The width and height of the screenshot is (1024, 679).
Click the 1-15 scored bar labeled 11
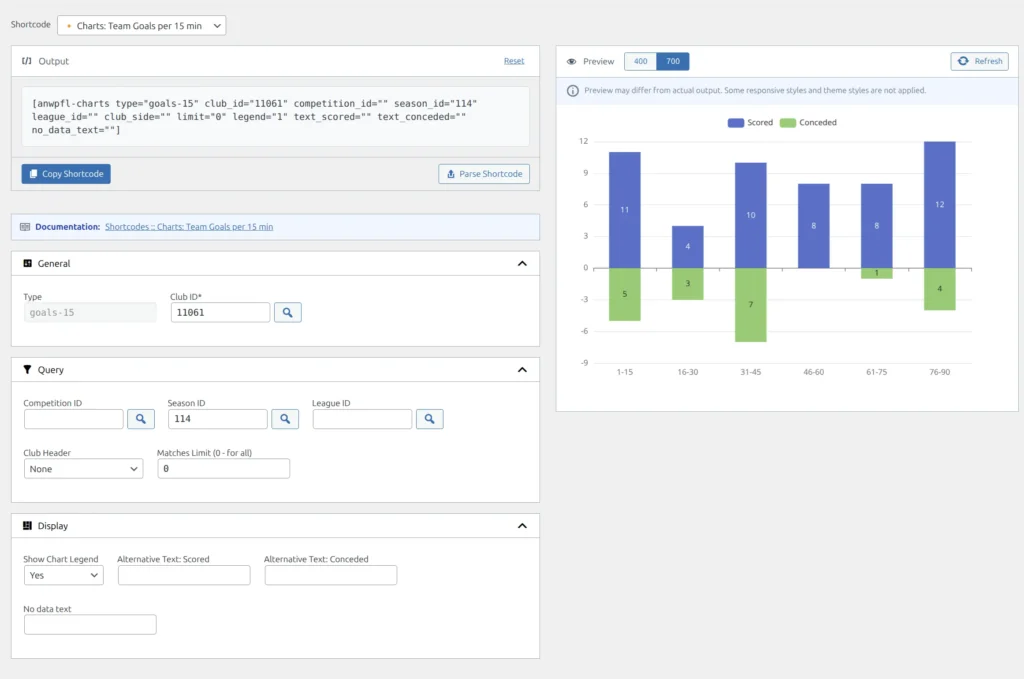click(624, 210)
